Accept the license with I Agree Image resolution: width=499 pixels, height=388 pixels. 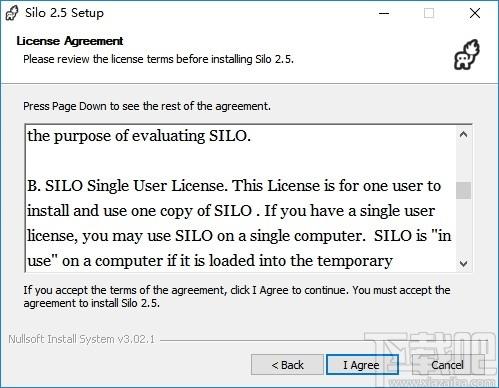(362, 365)
